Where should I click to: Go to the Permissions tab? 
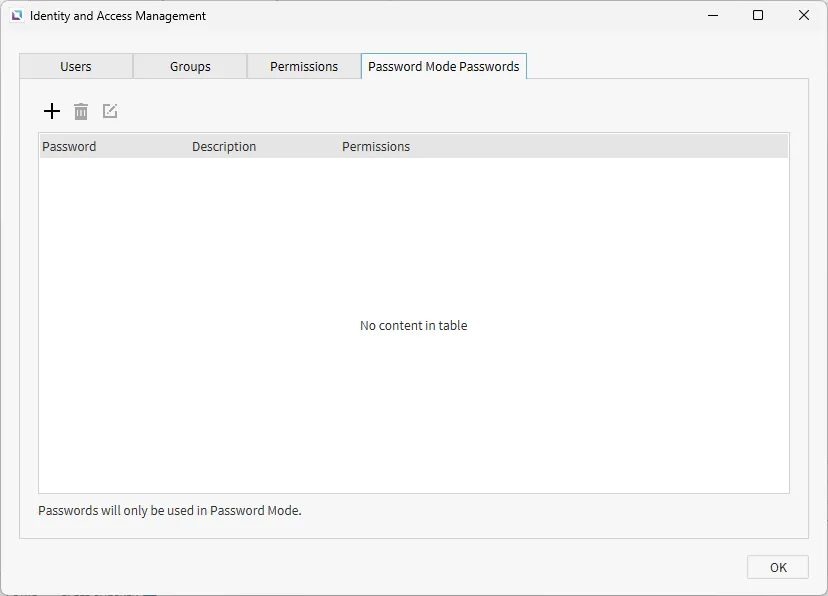(x=304, y=67)
